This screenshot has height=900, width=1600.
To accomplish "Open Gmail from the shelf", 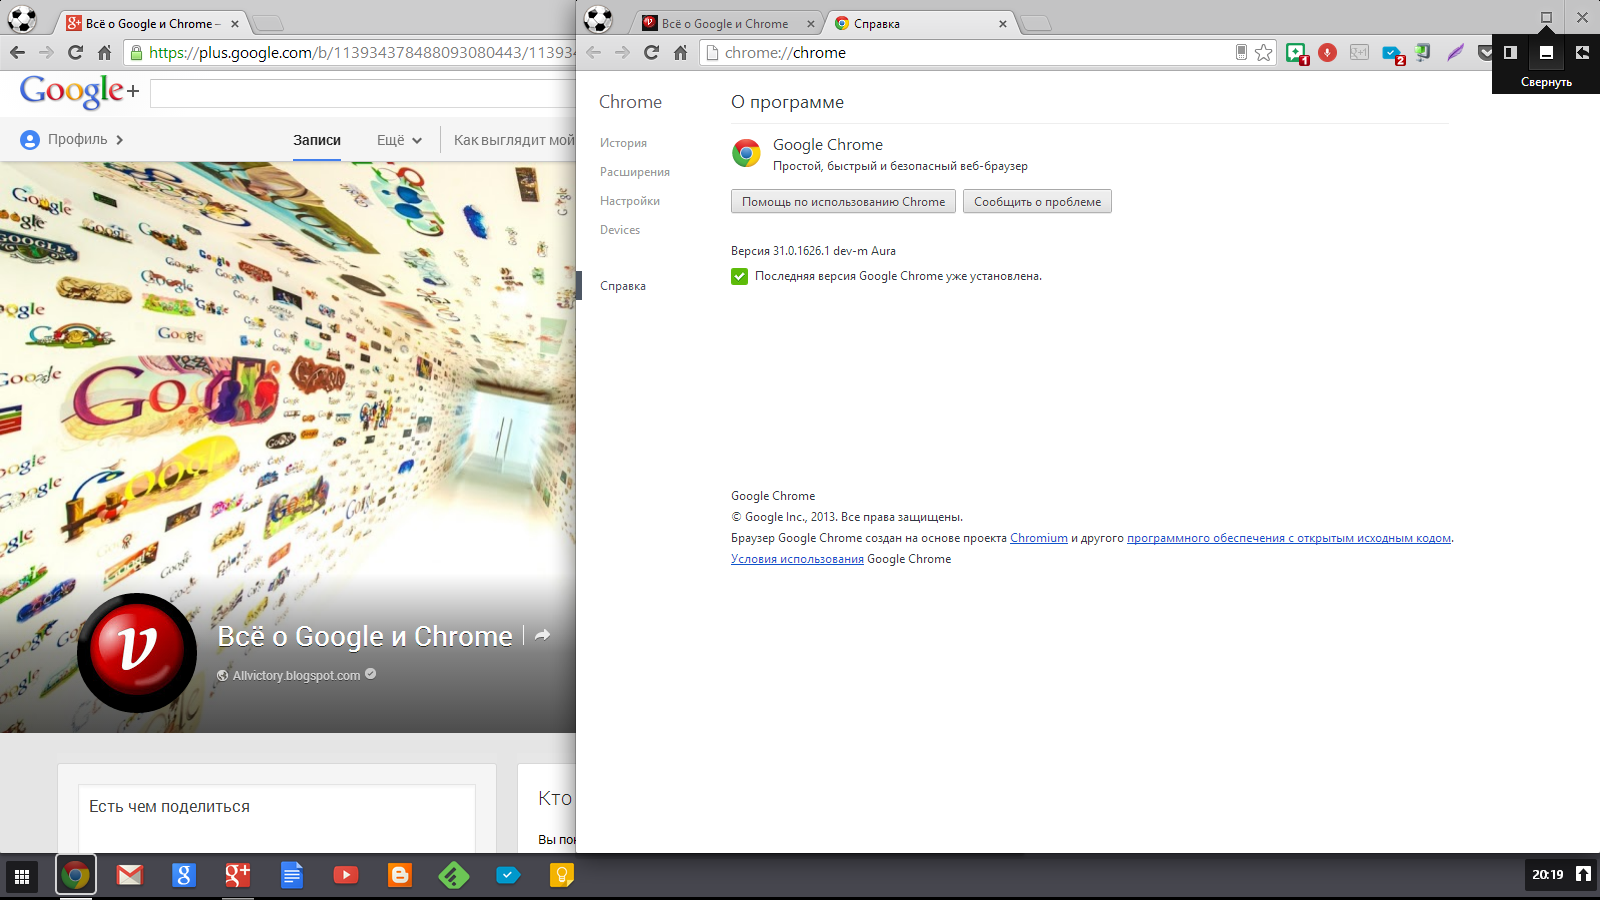I will click(x=130, y=876).
